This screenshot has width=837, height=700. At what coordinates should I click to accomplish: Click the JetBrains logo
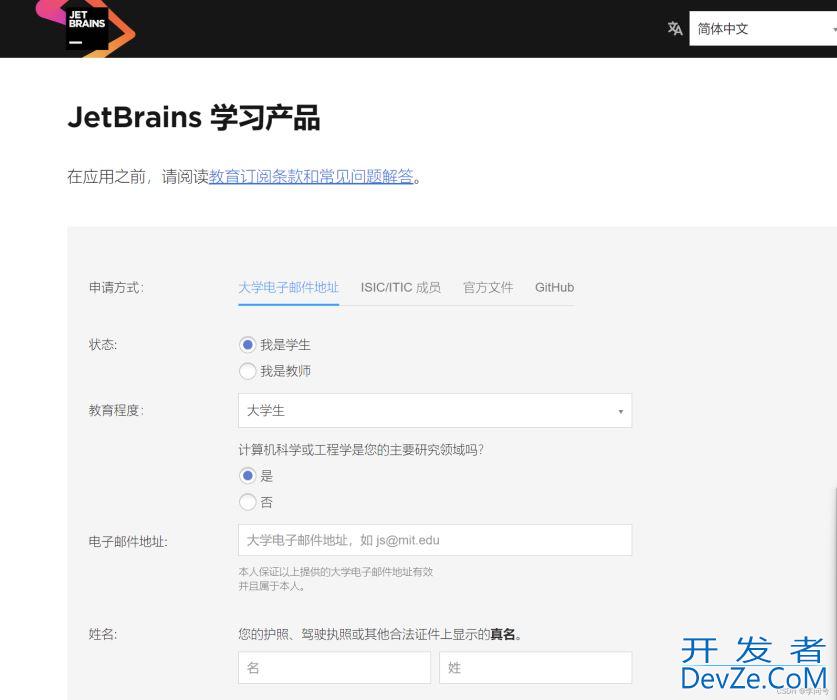[85, 27]
